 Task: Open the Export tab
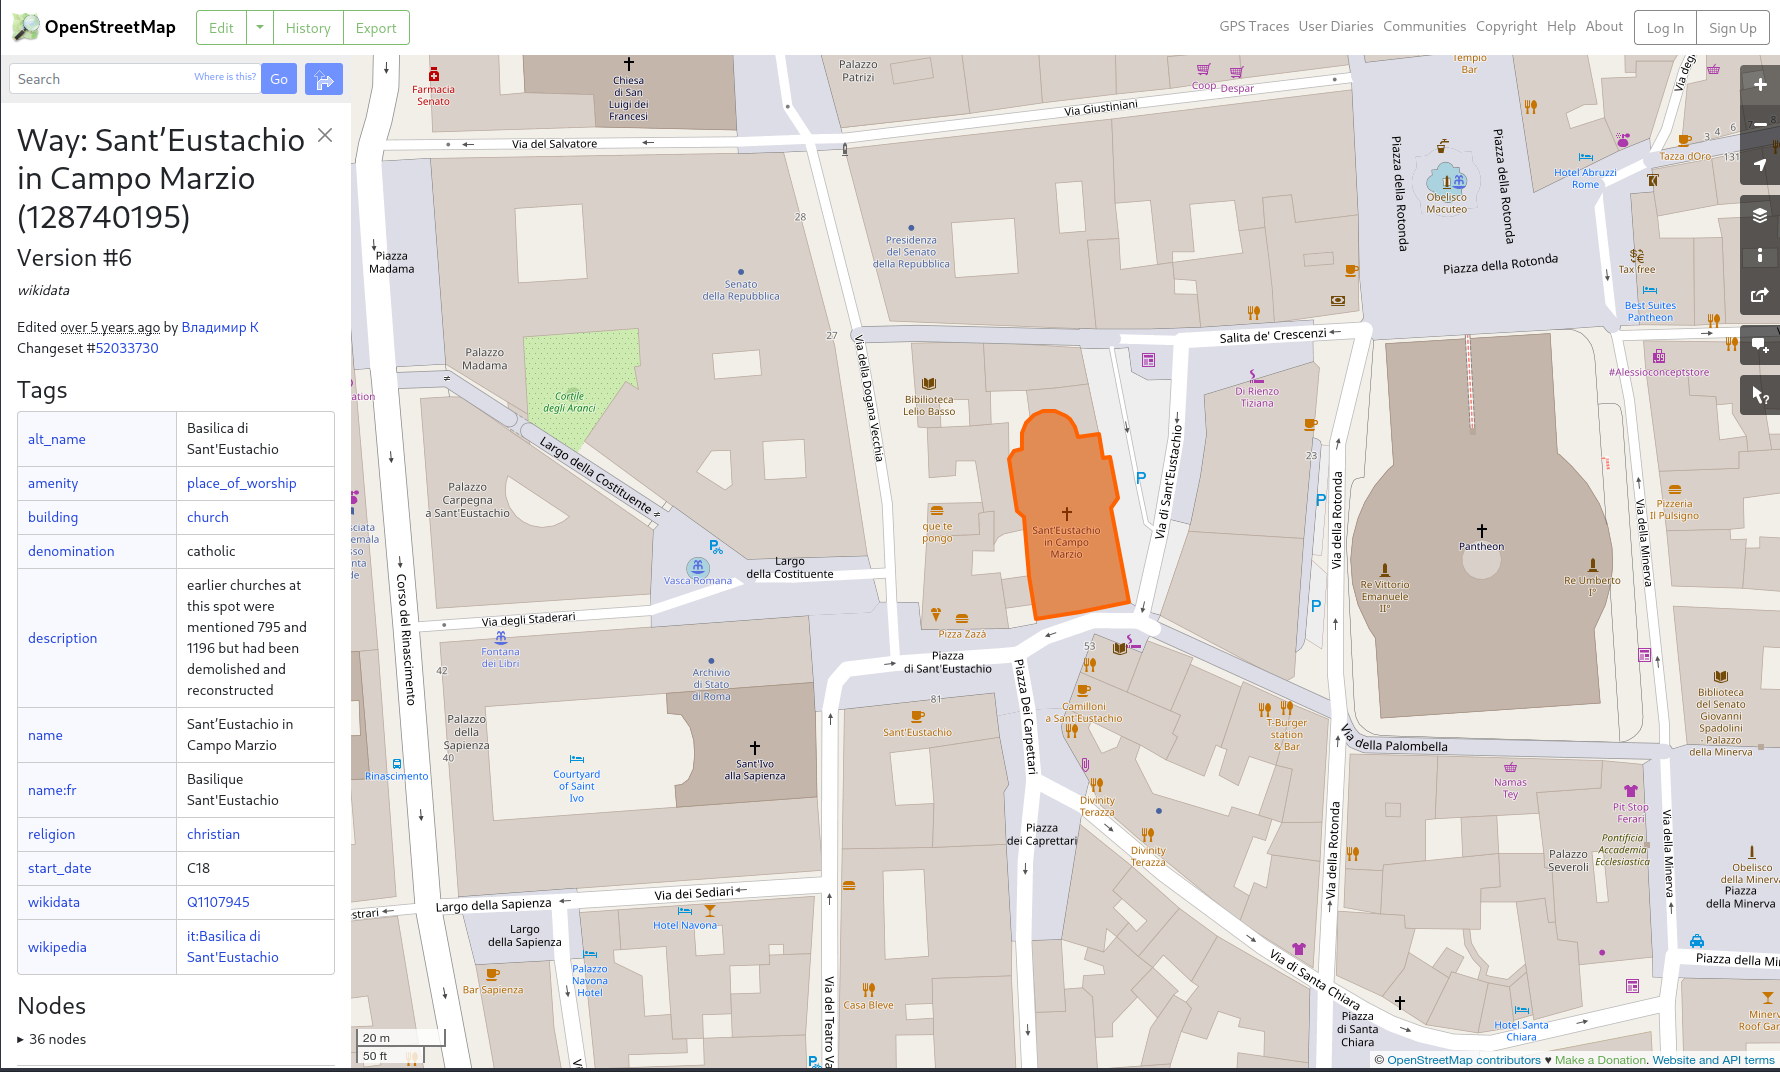click(376, 28)
